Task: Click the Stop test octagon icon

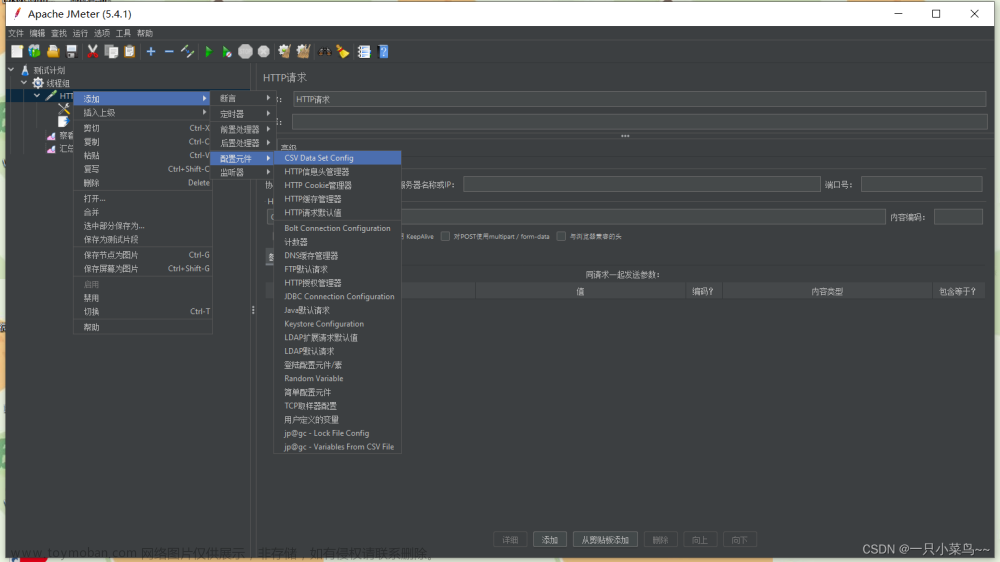Action: pyautogui.click(x=245, y=52)
